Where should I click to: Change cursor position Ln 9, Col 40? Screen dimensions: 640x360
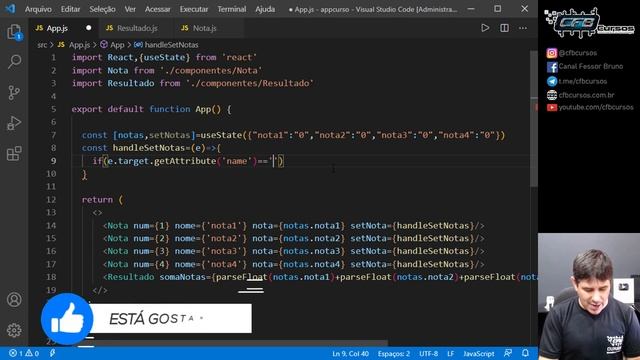pos(350,353)
